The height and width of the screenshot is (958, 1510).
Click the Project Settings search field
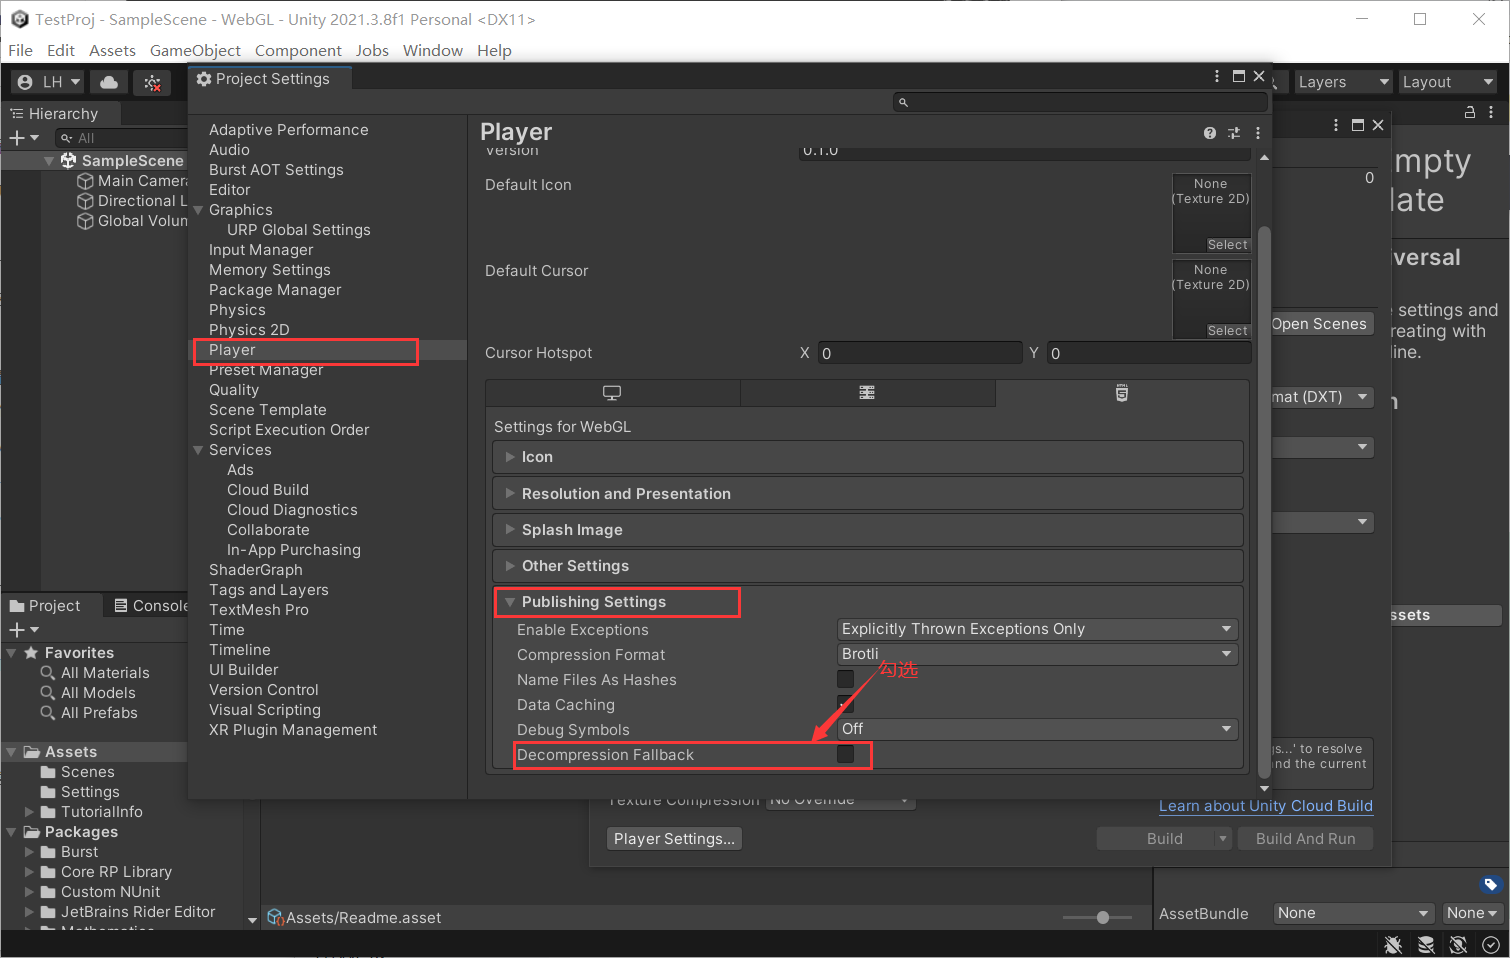coord(1081,102)
